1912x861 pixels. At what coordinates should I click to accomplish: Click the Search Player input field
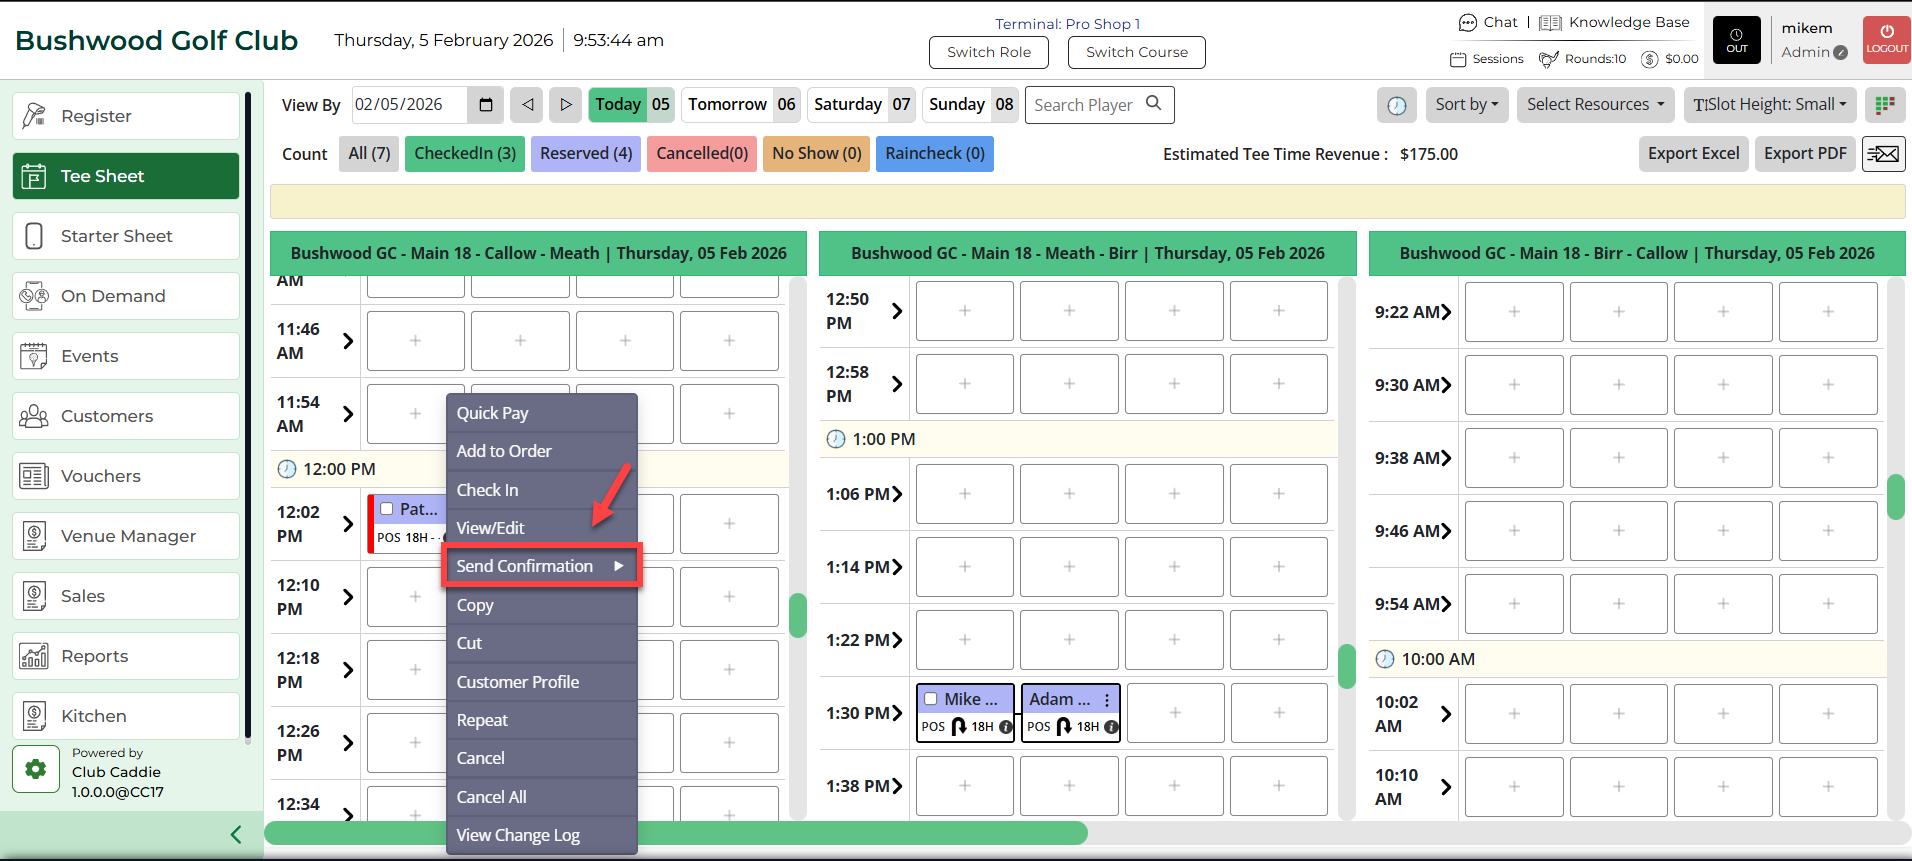tap(1085, 105)
